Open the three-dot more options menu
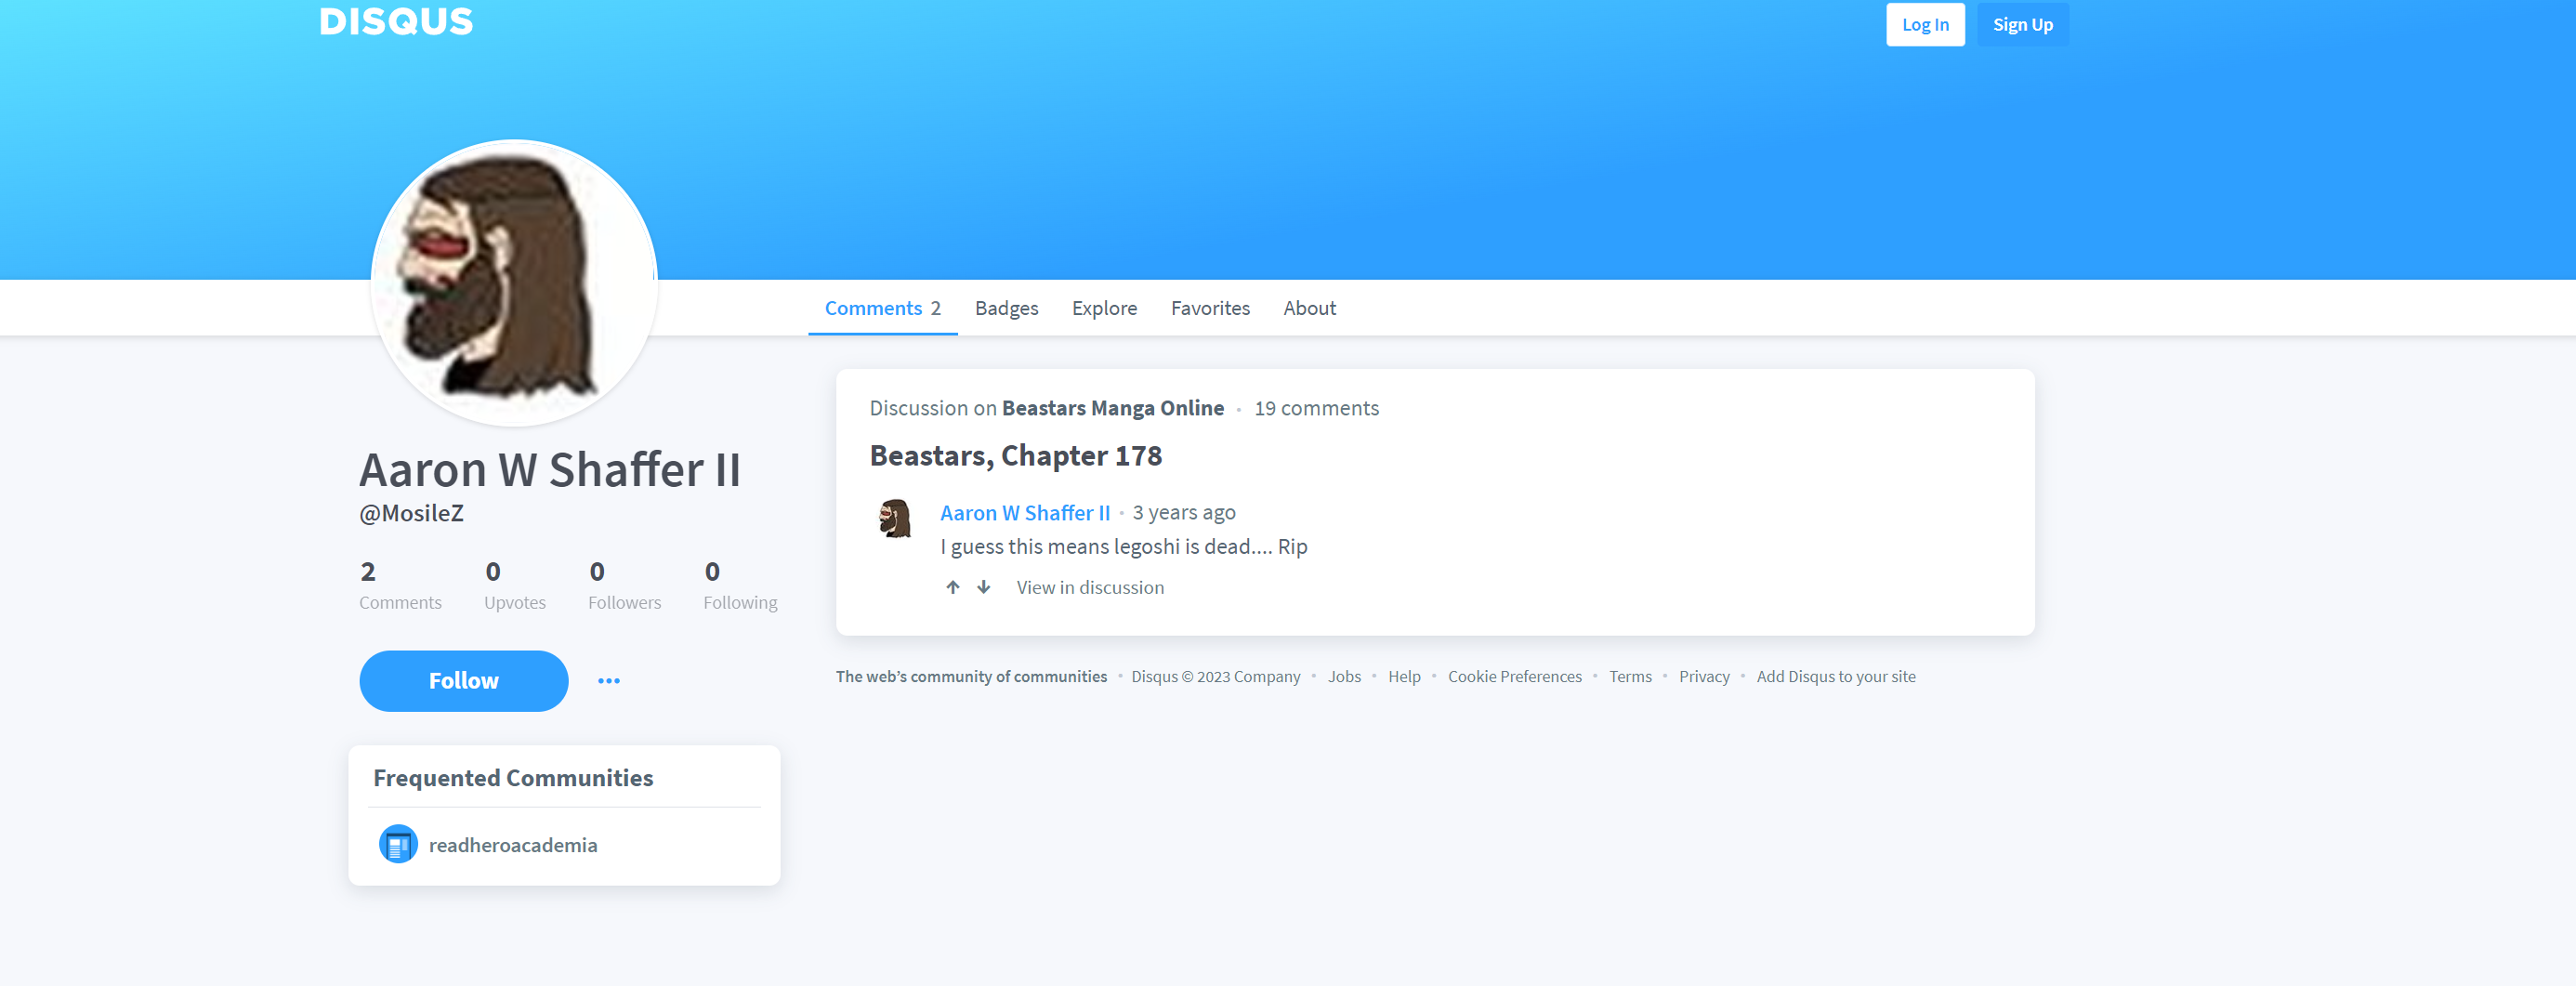Viewport: 2576px width, 986px height. 609,681
